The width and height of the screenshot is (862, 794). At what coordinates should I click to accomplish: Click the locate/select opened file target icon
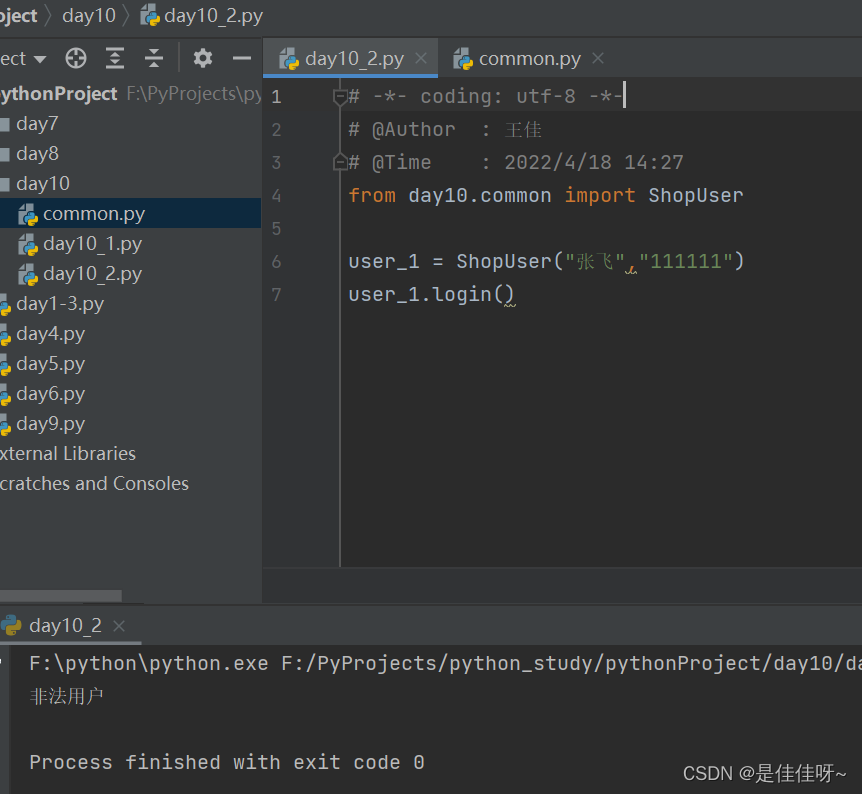coord(76,58)
